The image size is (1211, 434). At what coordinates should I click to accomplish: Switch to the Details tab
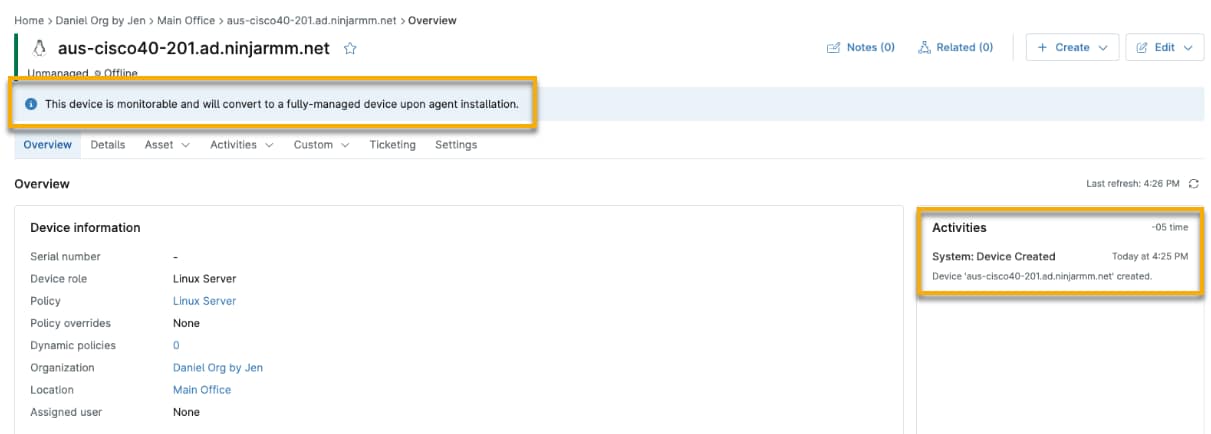(108, 145)
